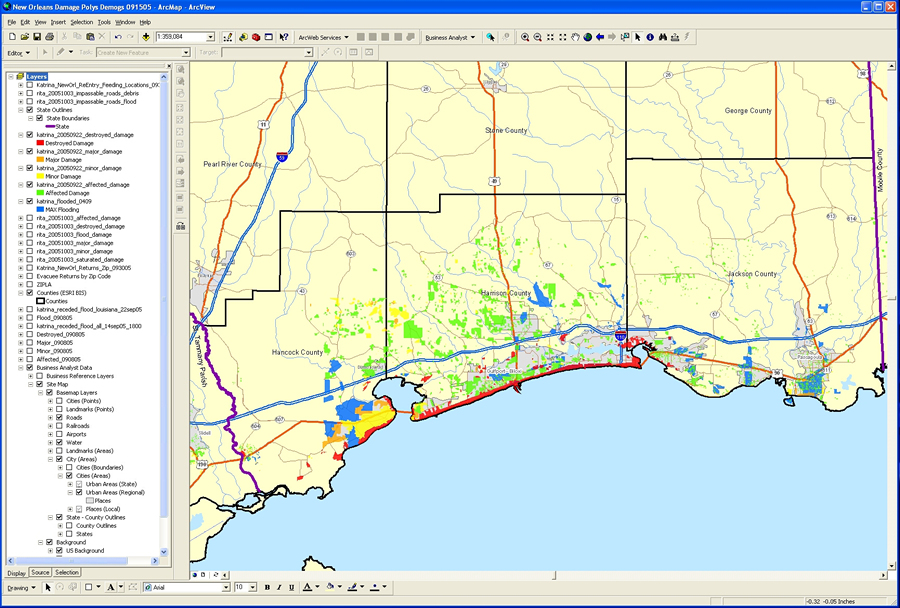900x608 pixels.
Task: Create a new map document
Action: tap(12, 37)
